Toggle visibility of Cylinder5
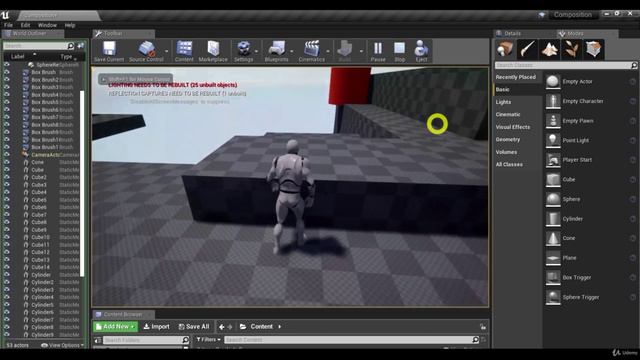 7,305
